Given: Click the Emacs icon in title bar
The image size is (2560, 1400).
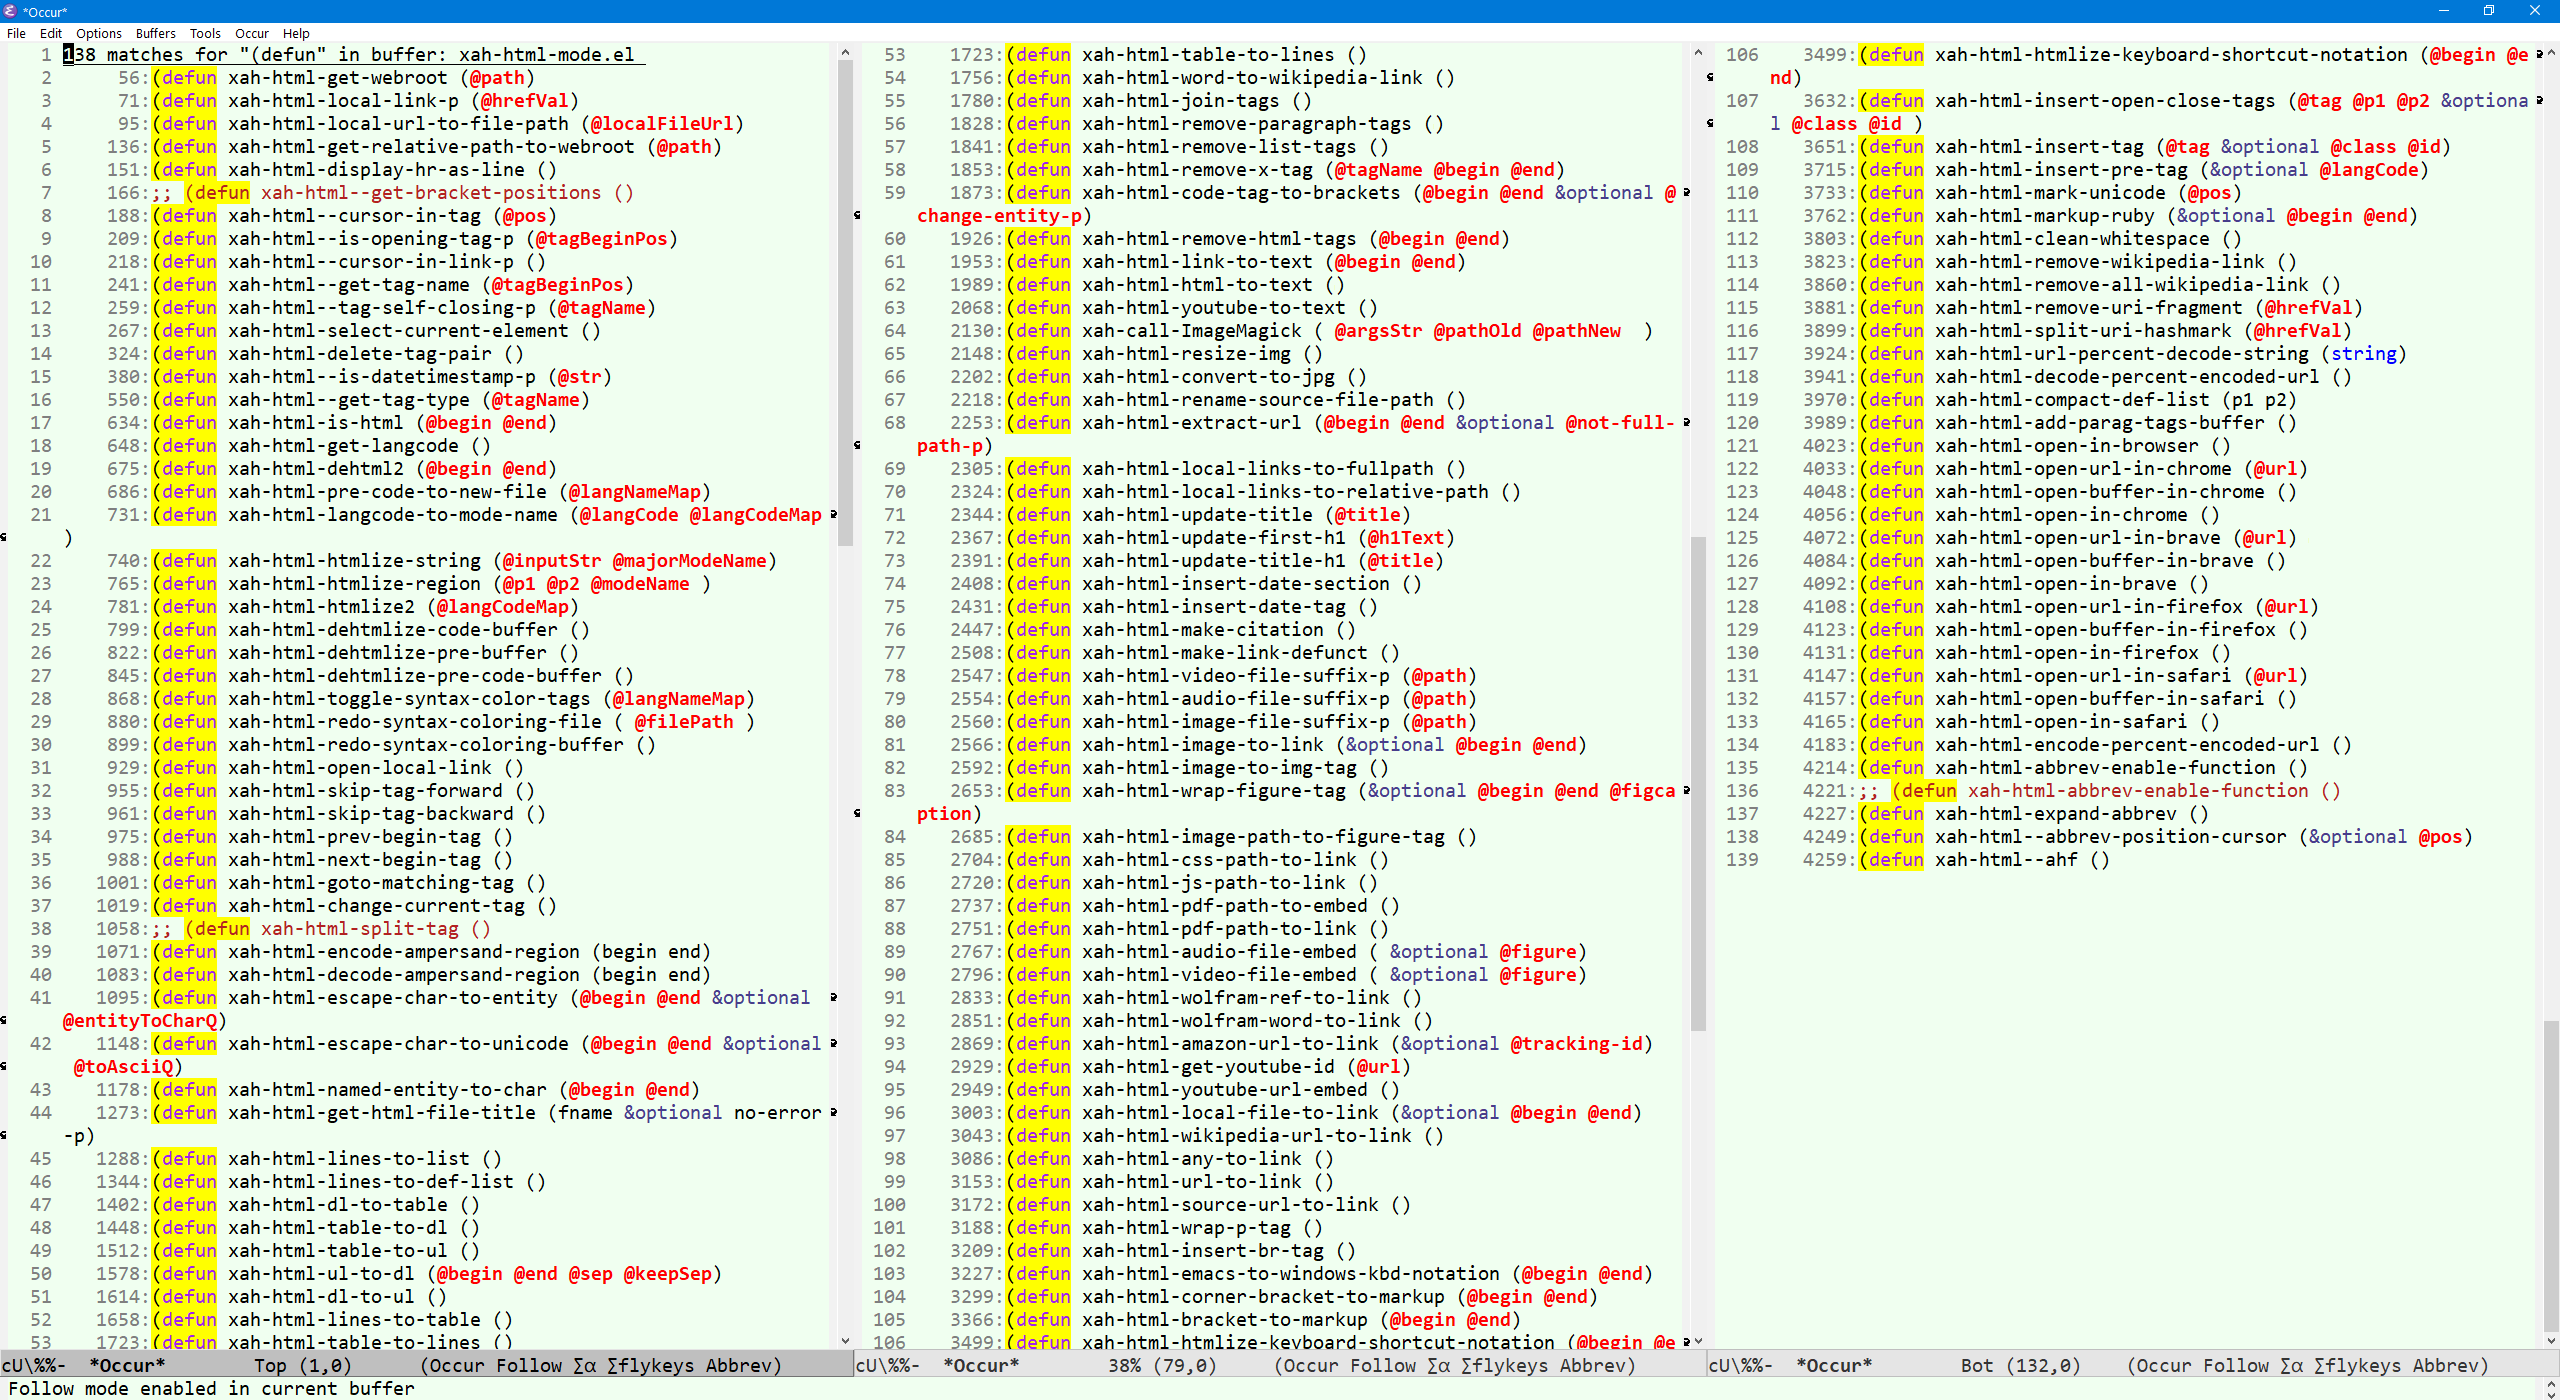Looking at the screenshot, I should coord(10,11).
